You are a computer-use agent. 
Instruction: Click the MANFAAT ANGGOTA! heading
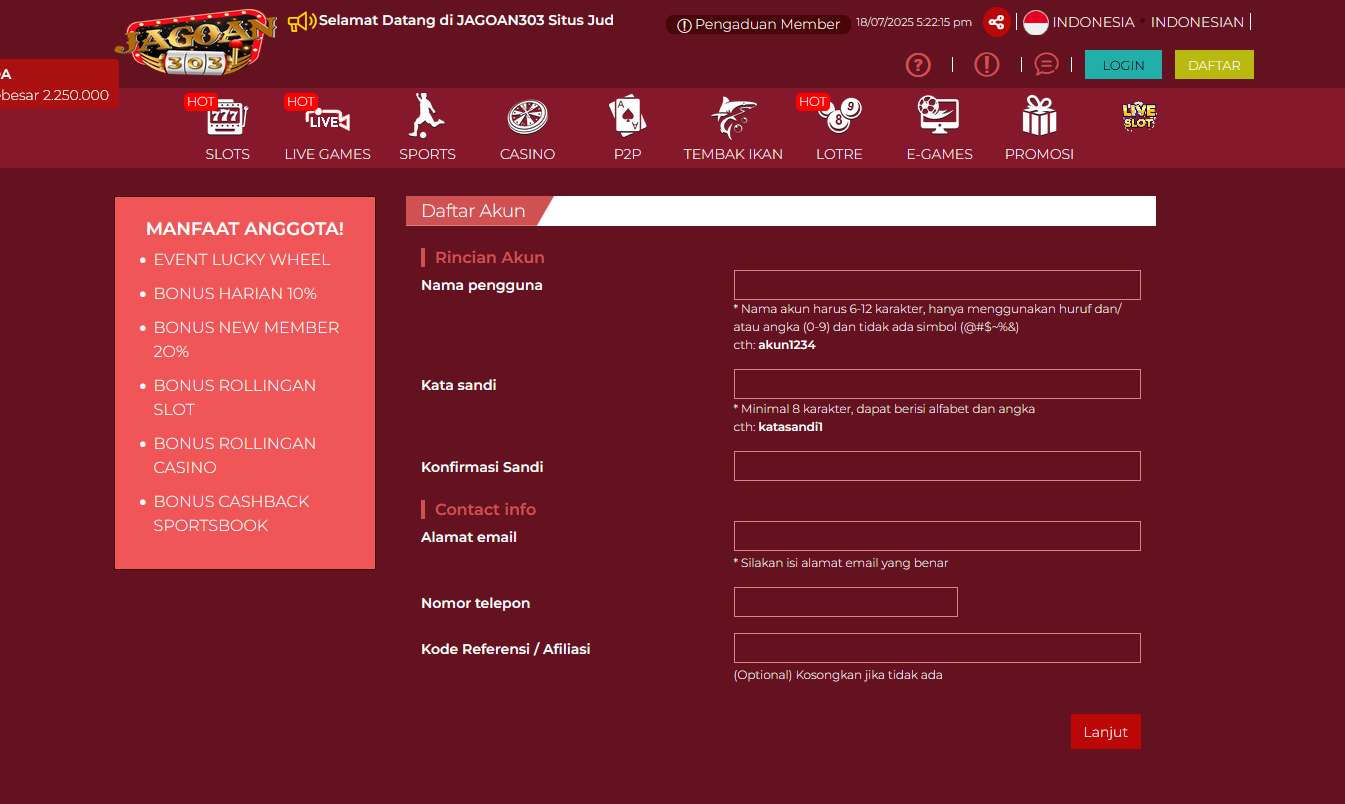pos(245,228)
